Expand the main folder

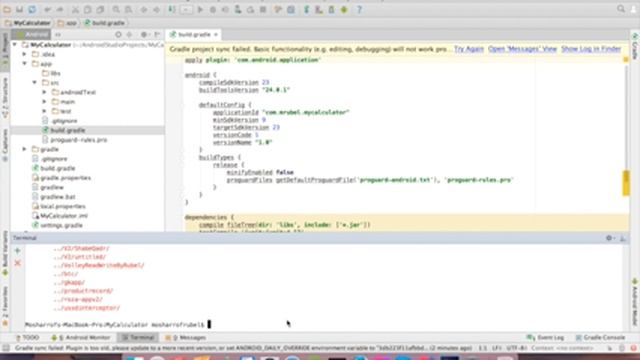coord(44,102)
